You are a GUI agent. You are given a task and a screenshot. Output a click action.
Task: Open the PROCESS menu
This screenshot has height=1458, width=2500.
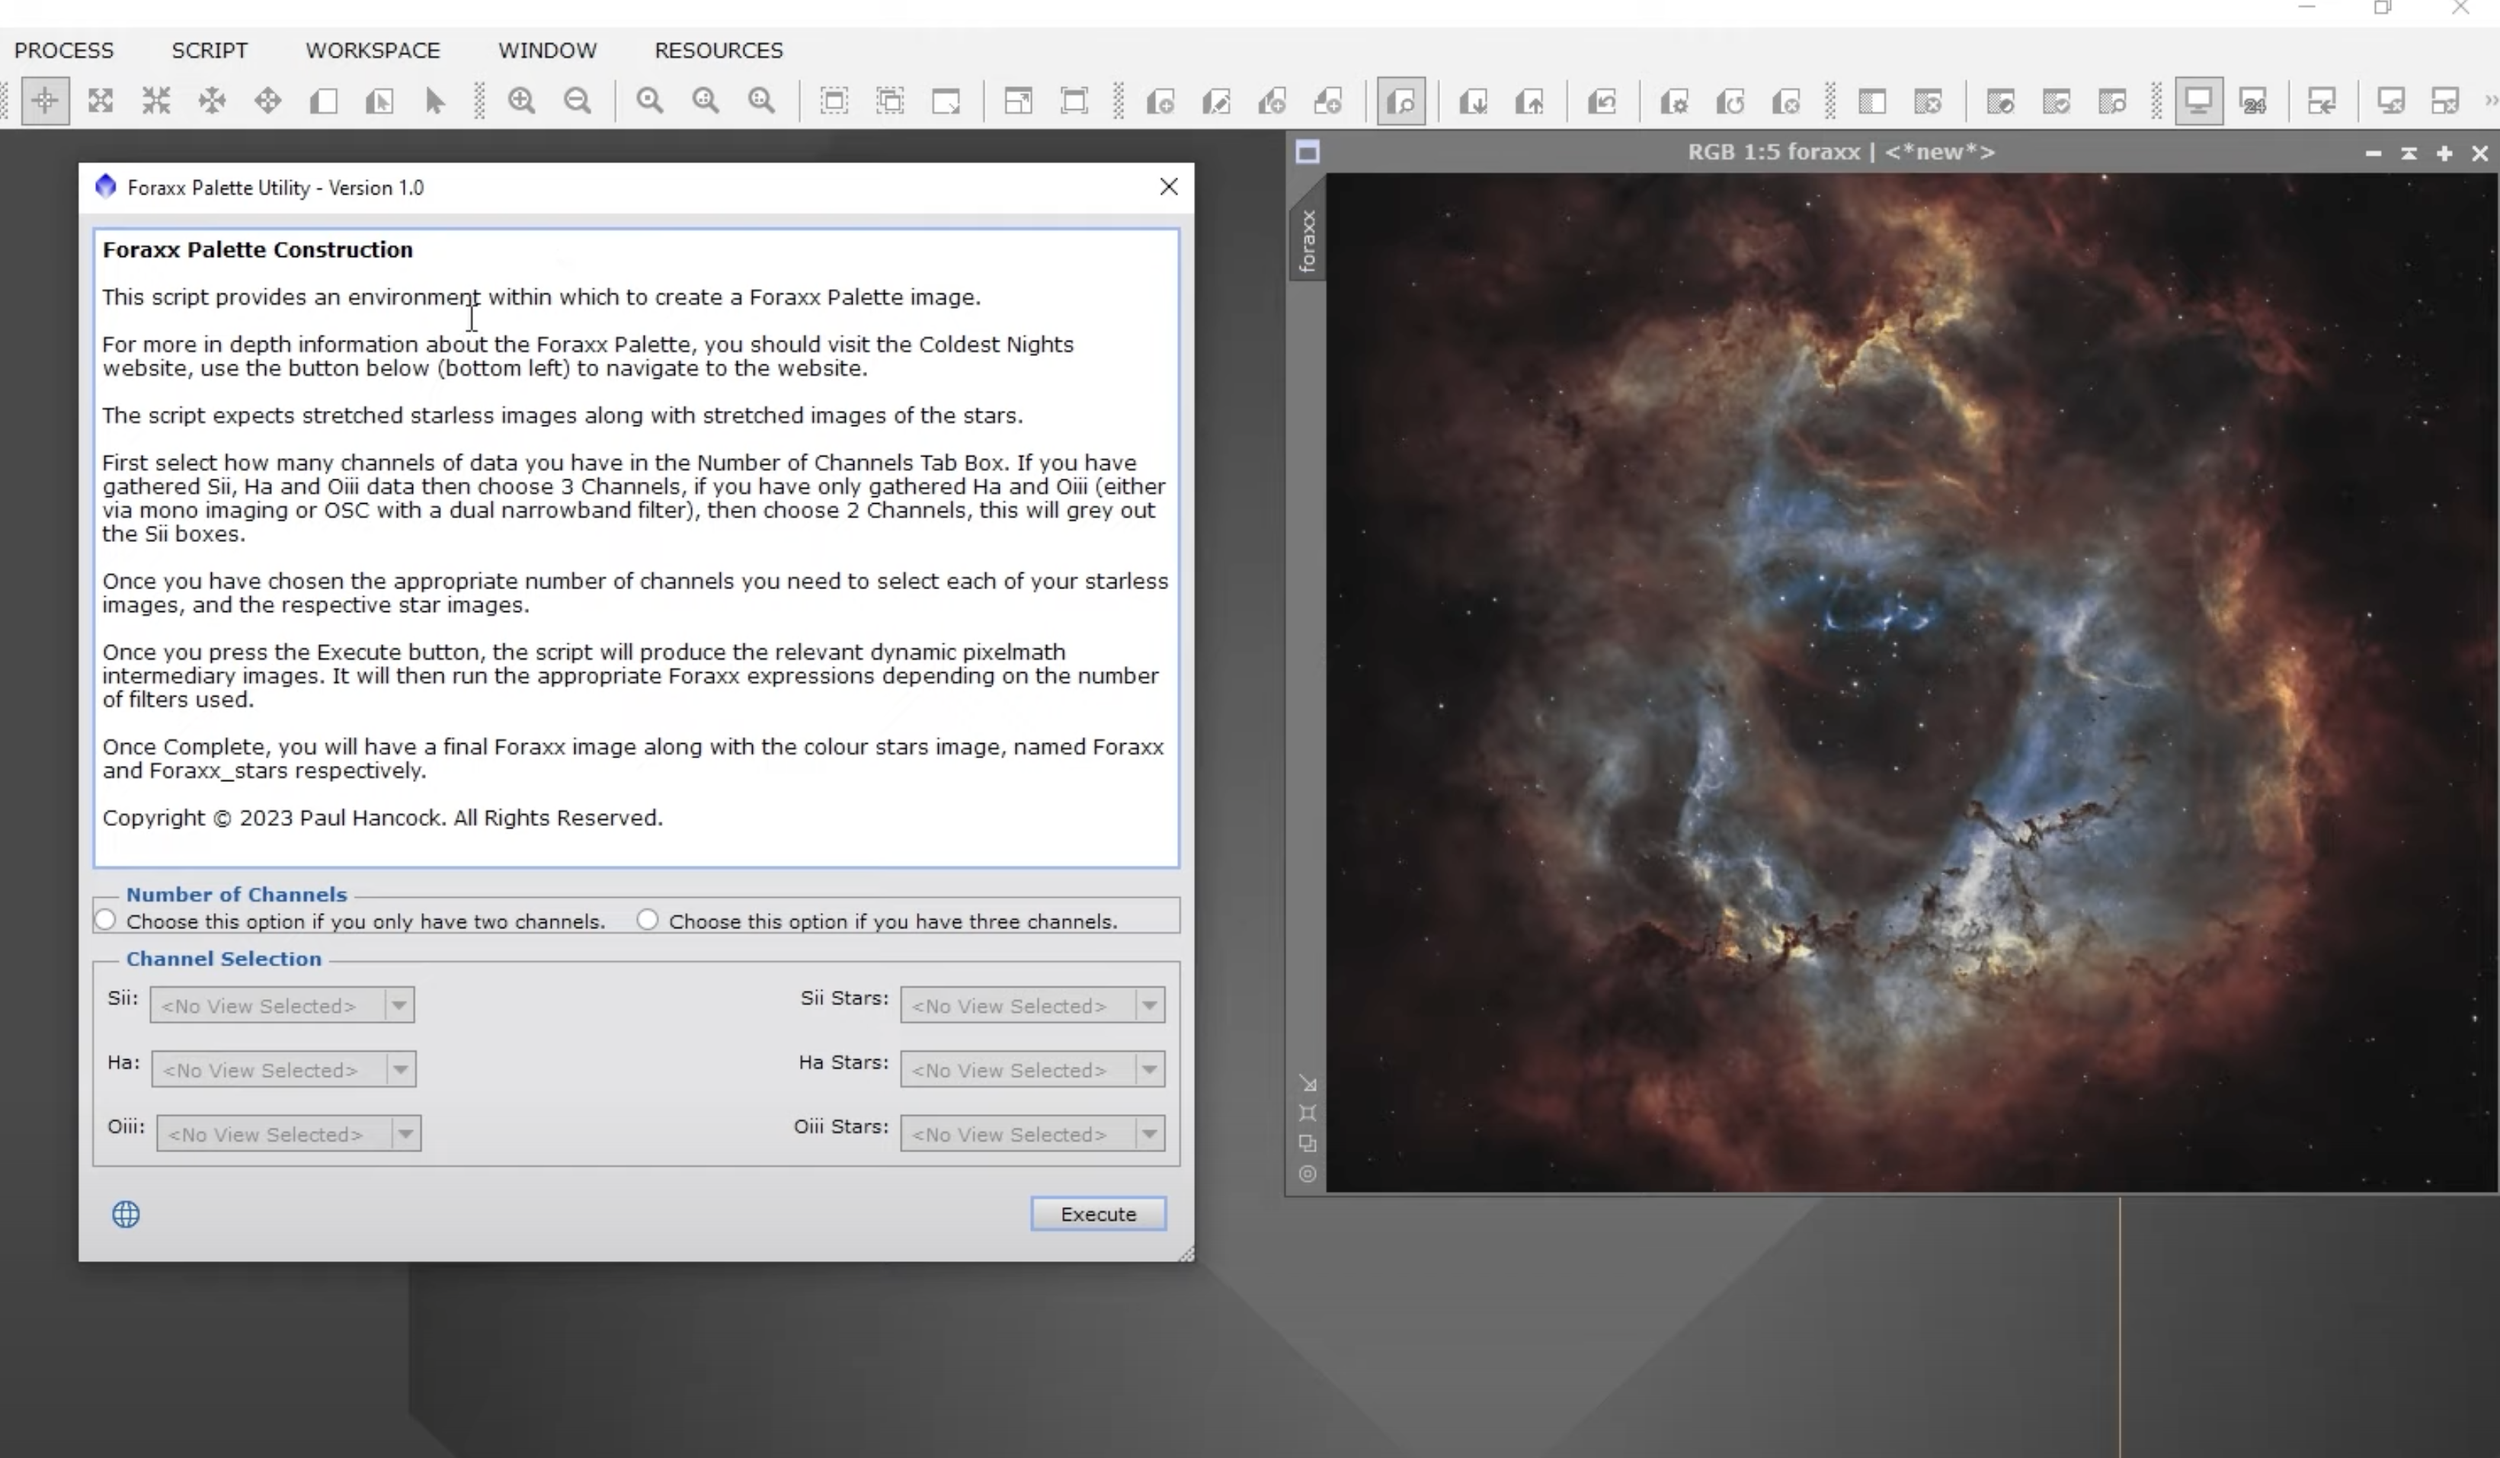[64, 50]
